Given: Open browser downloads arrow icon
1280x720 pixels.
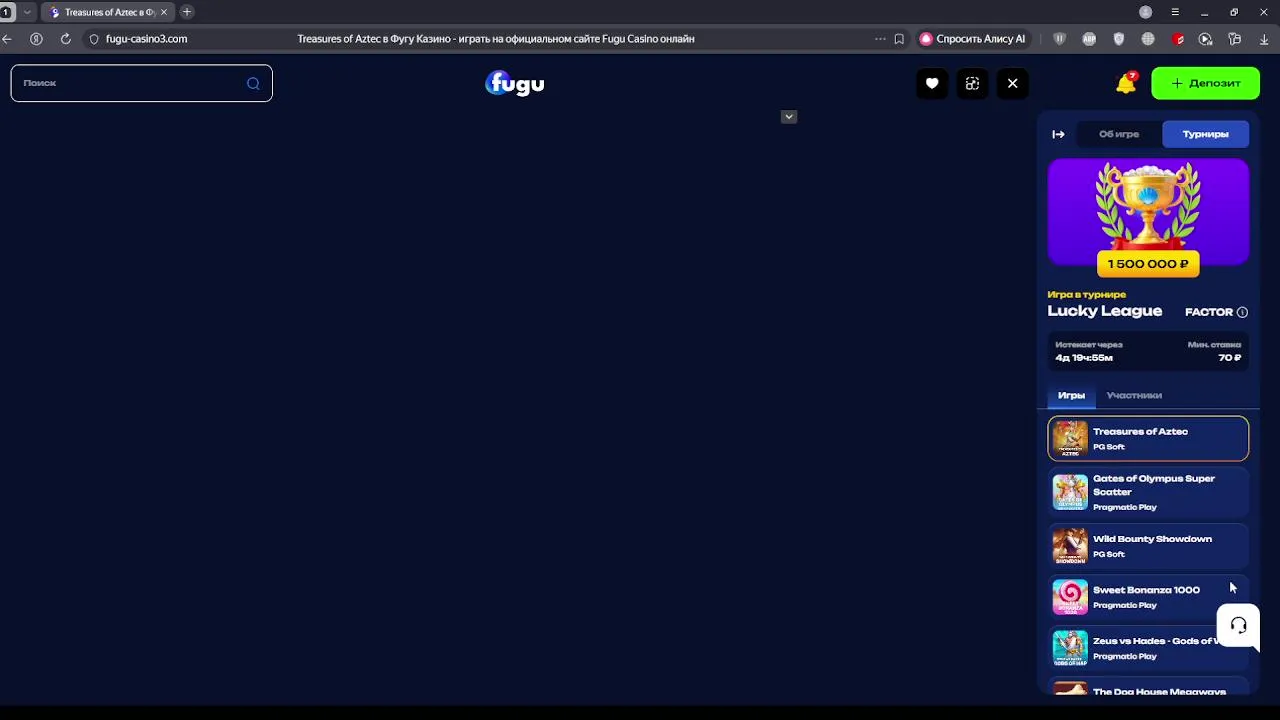Looking at the screenshot, I should 1265,39.
